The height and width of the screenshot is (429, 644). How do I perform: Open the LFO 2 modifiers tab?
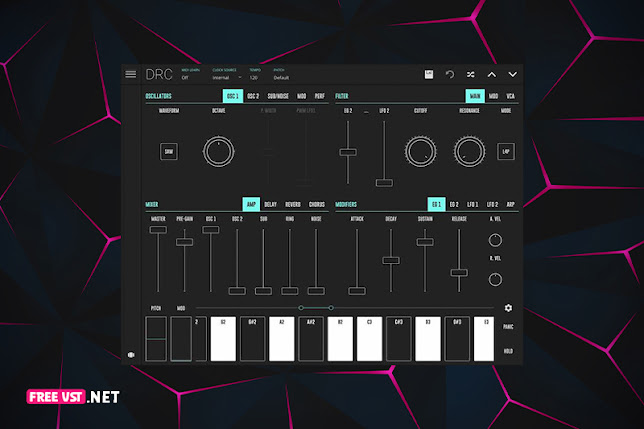click(492, 204)
